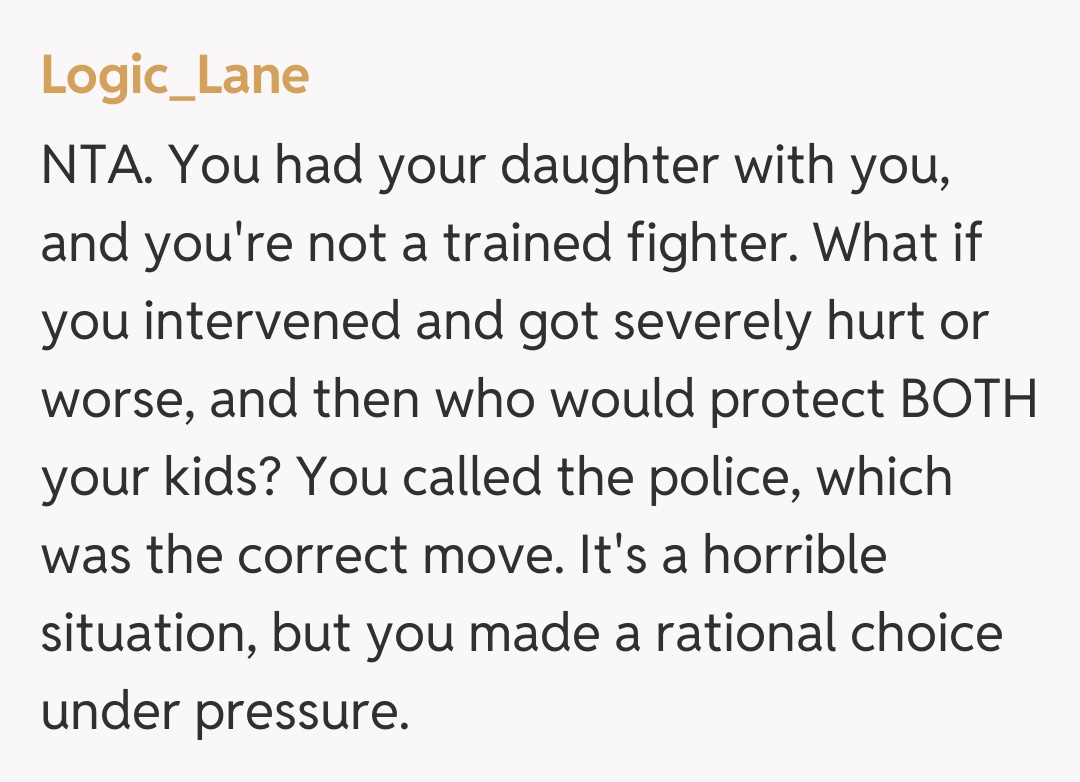Click the phrase "under pressure."
Image resolution: width=1080 pixels, height=782 pixels.
pos(225,712)
